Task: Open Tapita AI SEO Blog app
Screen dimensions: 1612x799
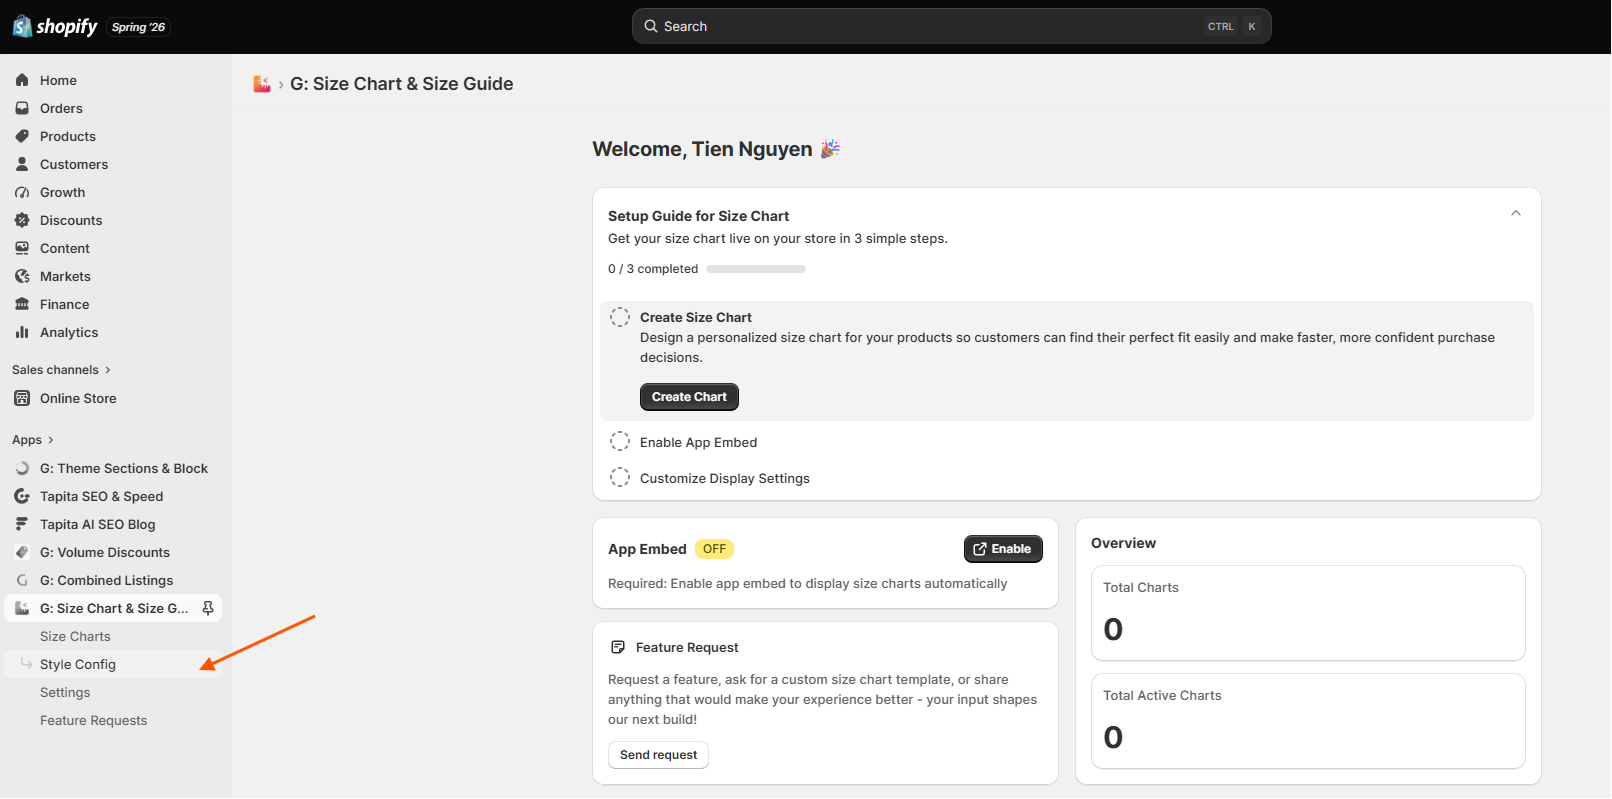Action: click(x=113, y=524)
